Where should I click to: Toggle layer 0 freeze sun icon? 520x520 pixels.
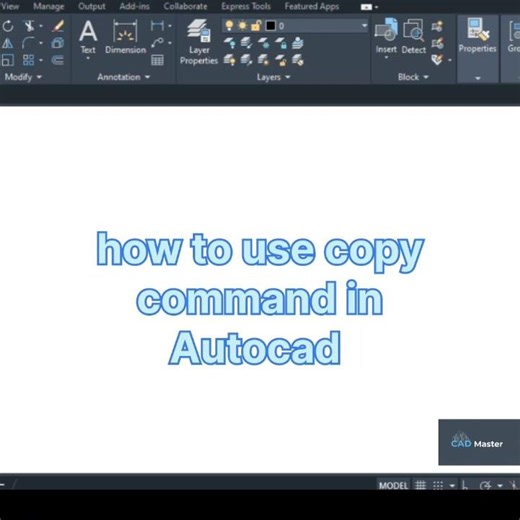click(x=242, y=26)
